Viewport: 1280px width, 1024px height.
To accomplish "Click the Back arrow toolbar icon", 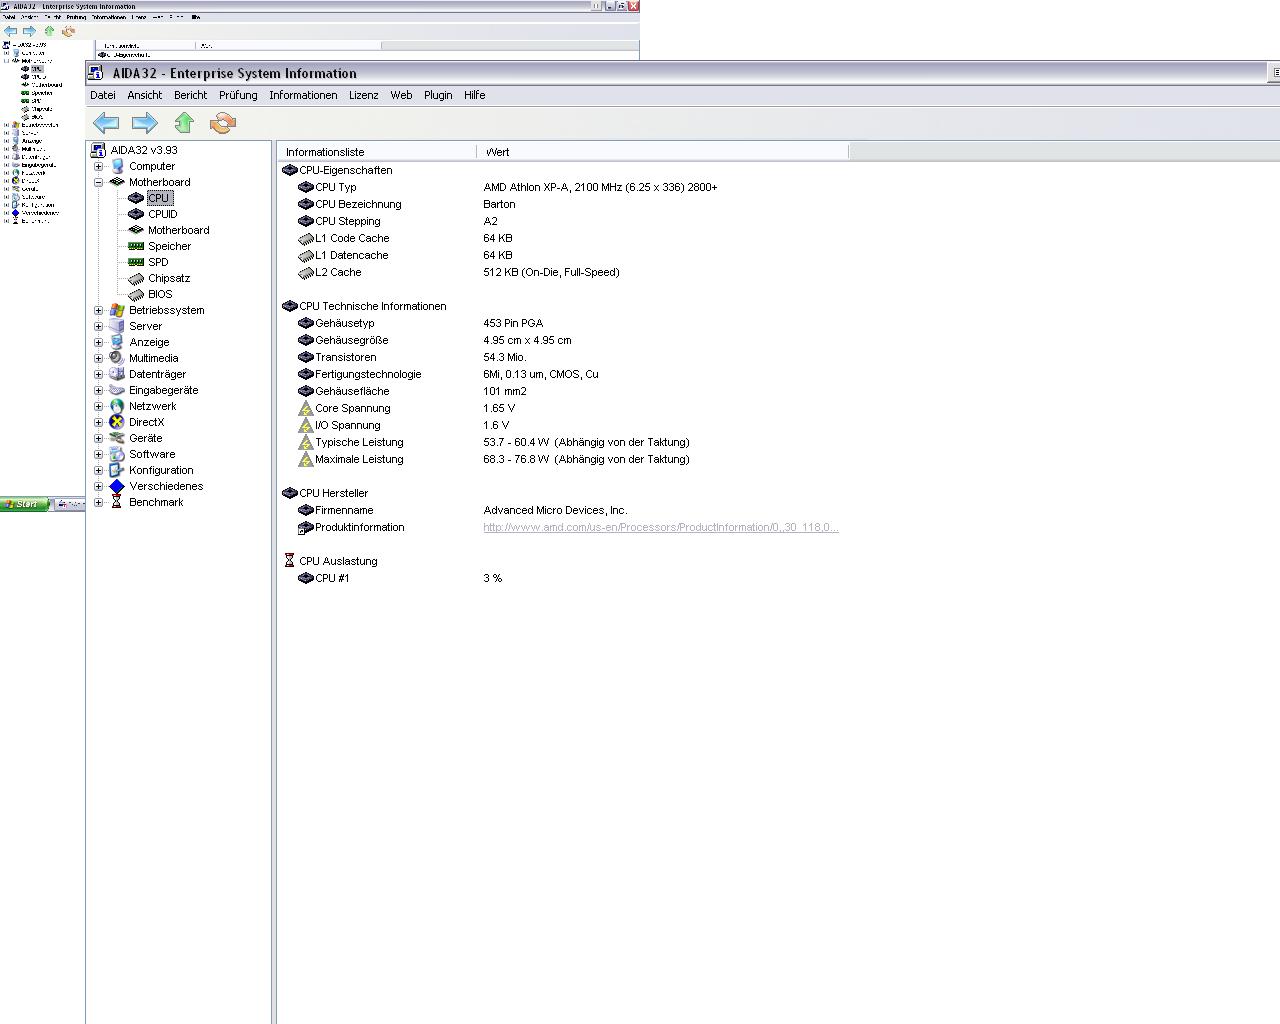I will [x=106, y=123].
